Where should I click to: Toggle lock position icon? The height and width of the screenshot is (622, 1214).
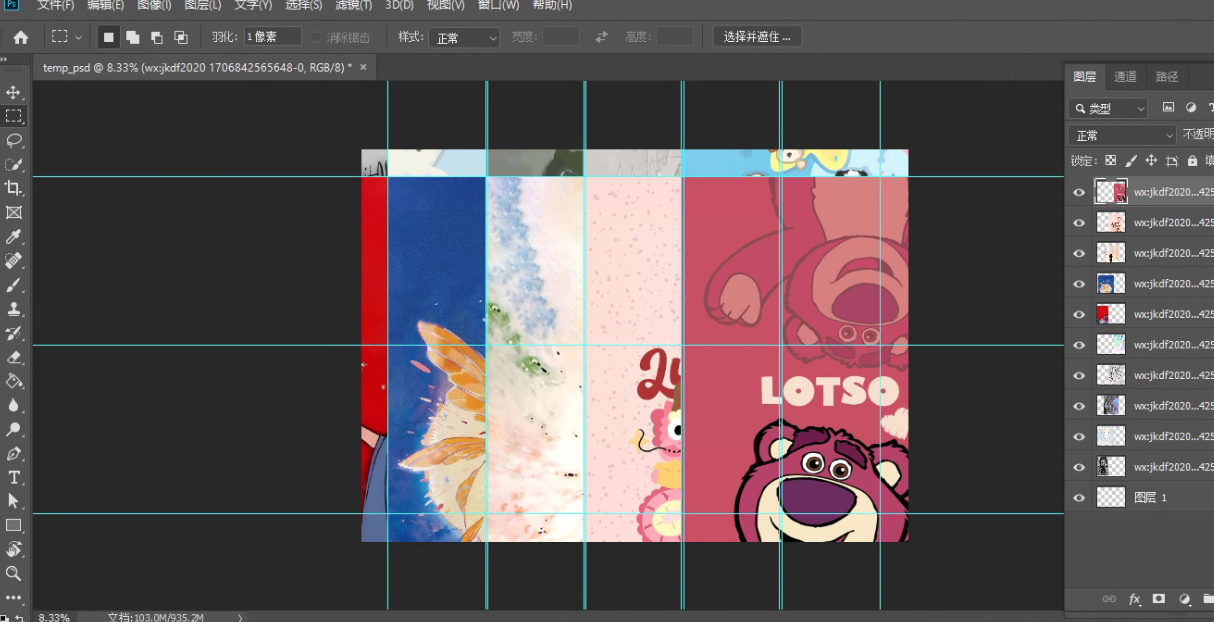pos(1151,160)
